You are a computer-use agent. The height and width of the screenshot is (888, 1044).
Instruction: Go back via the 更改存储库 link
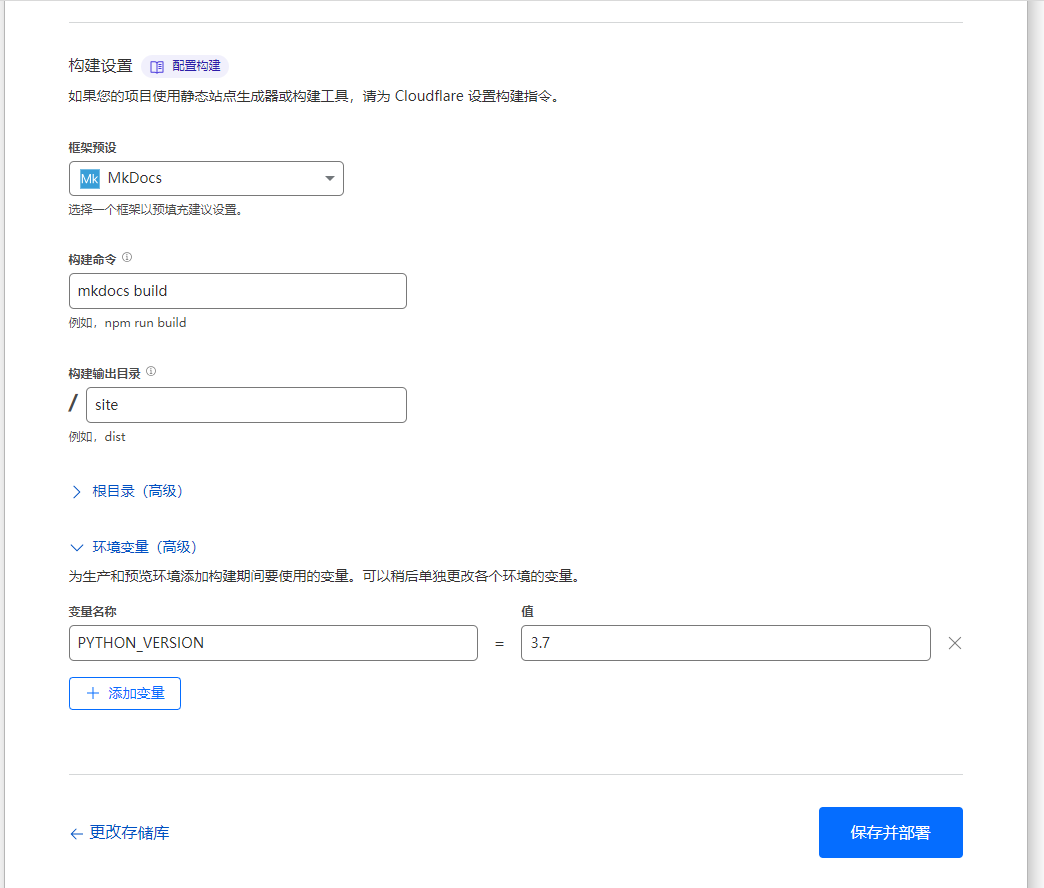point(129,832)
